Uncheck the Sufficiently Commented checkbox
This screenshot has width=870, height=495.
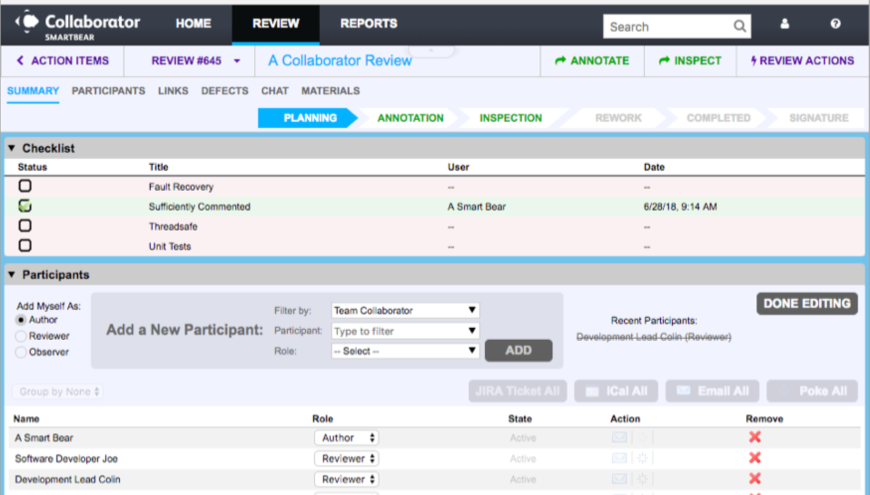(x=25, y=206)
